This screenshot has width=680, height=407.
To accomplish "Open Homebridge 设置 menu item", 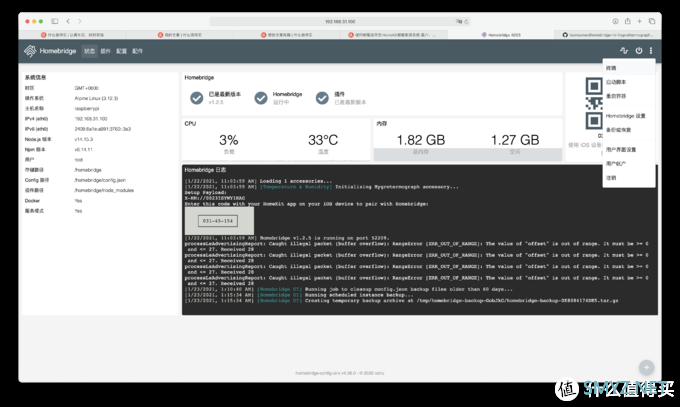I will coord(629,116).
